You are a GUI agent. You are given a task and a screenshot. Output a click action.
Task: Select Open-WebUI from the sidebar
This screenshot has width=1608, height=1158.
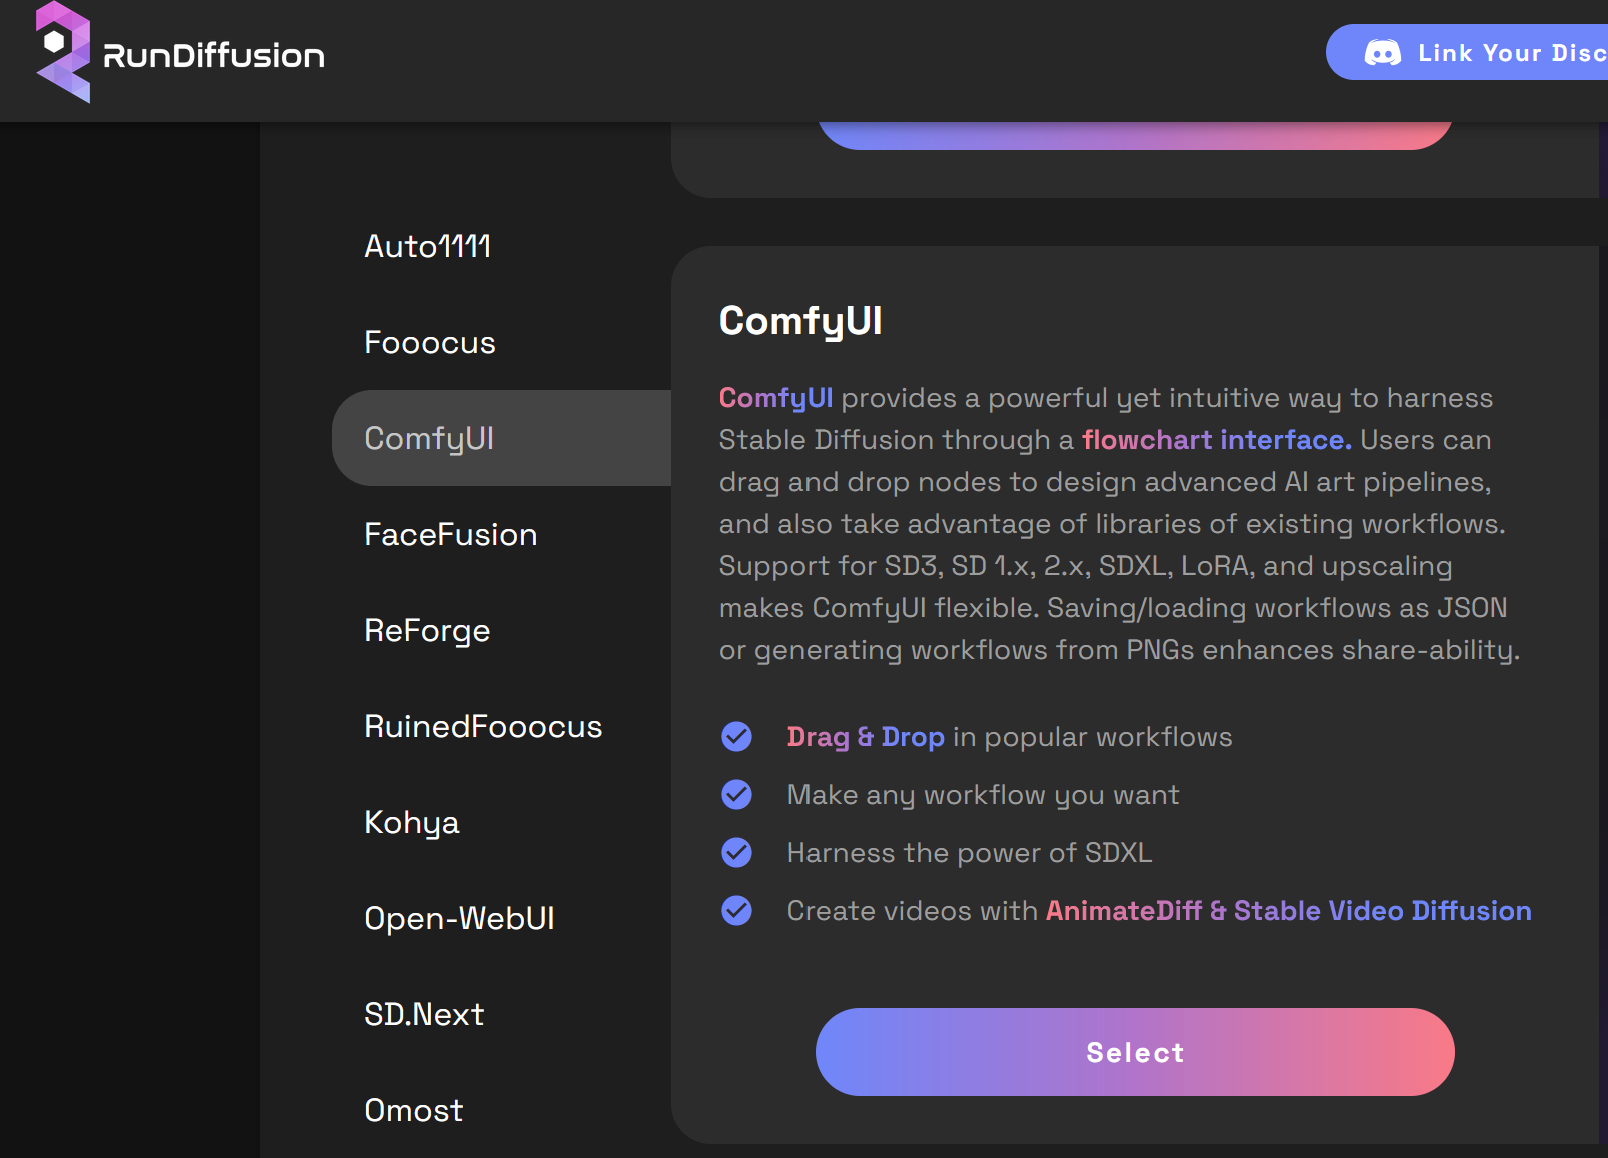pyautogui.click(x=459, y=918)
